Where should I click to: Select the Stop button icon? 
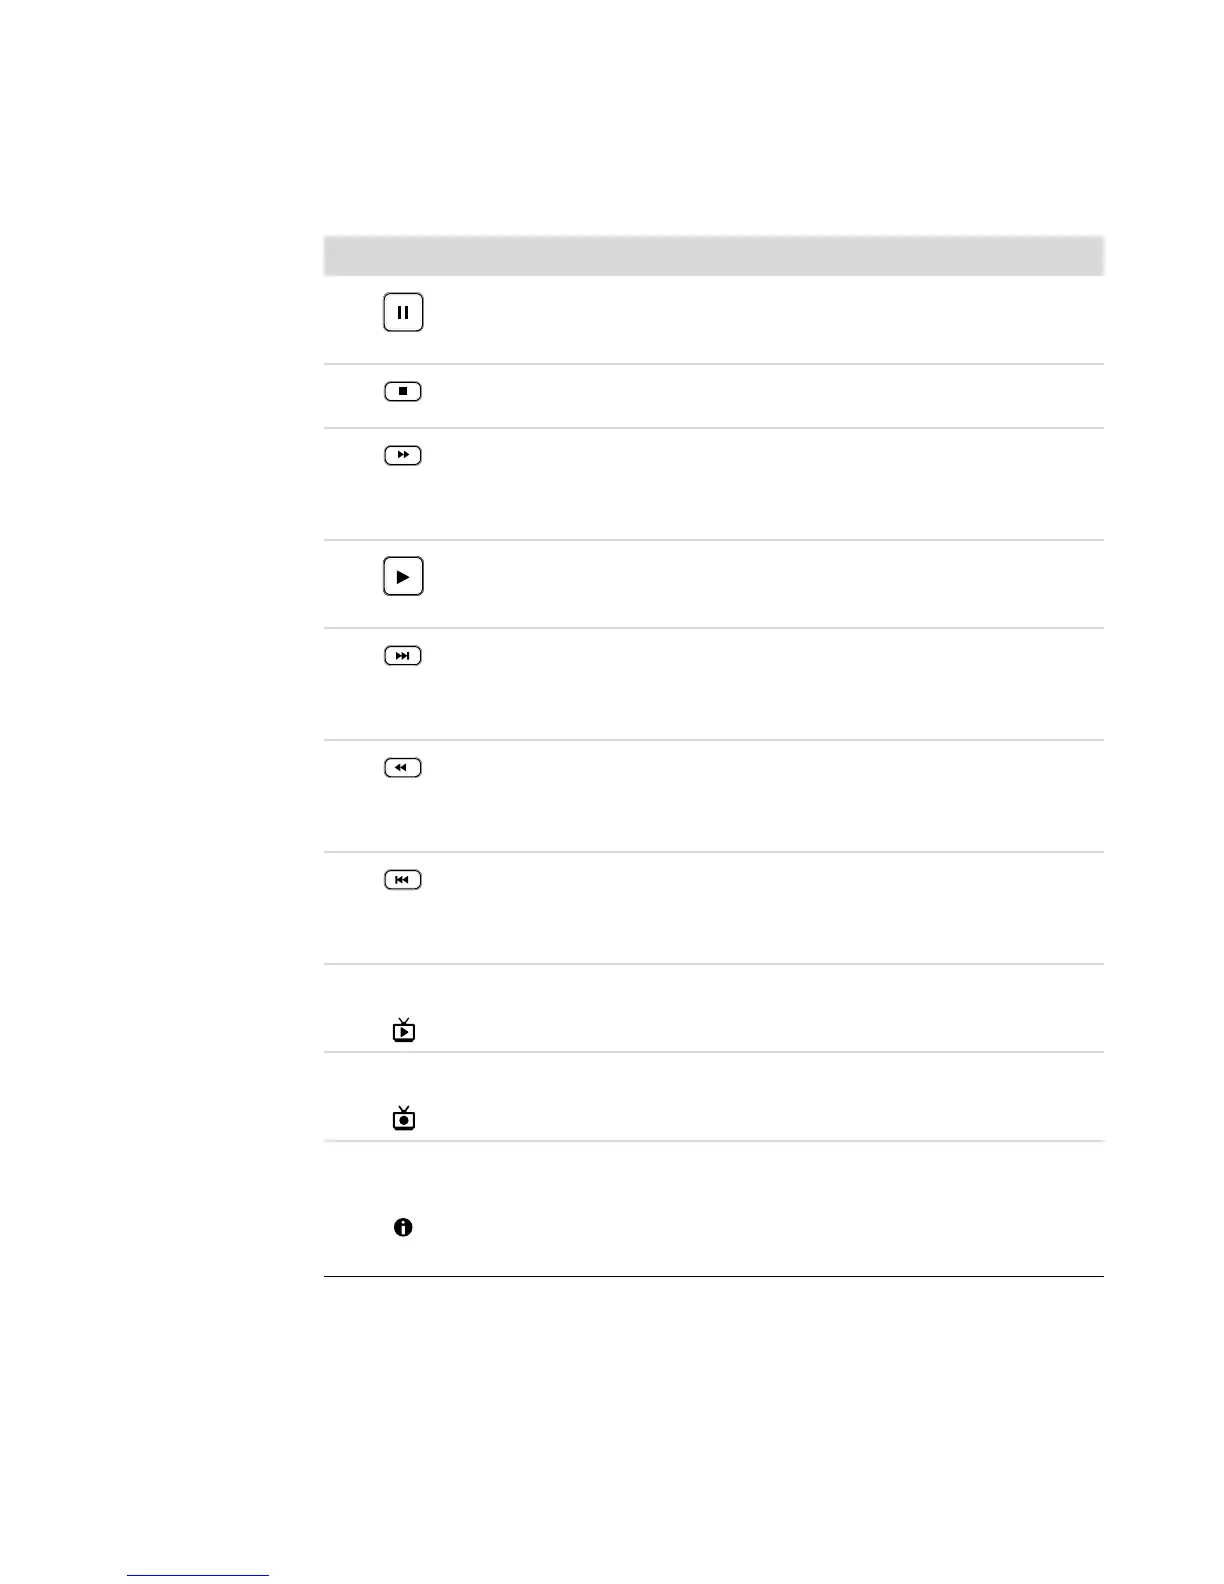click(403, 392)
